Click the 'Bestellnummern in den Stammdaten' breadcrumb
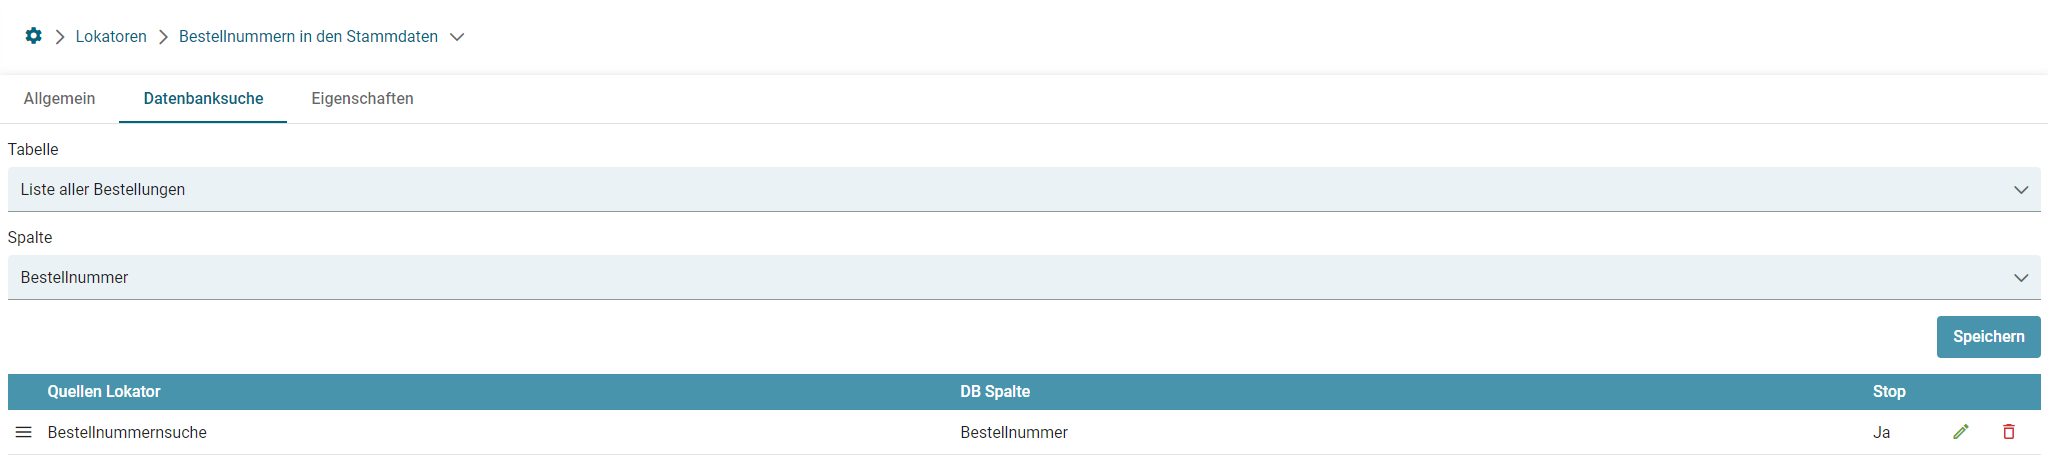The height and width of the screenshot is (472, 2048). 308,36
